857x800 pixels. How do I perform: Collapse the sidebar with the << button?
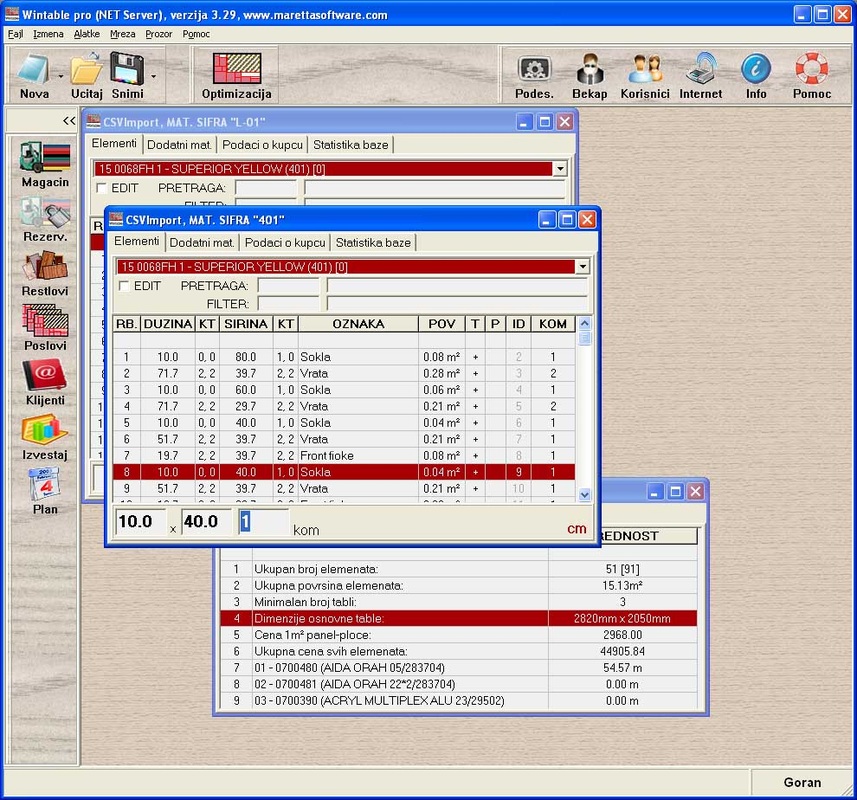point(69,121)
